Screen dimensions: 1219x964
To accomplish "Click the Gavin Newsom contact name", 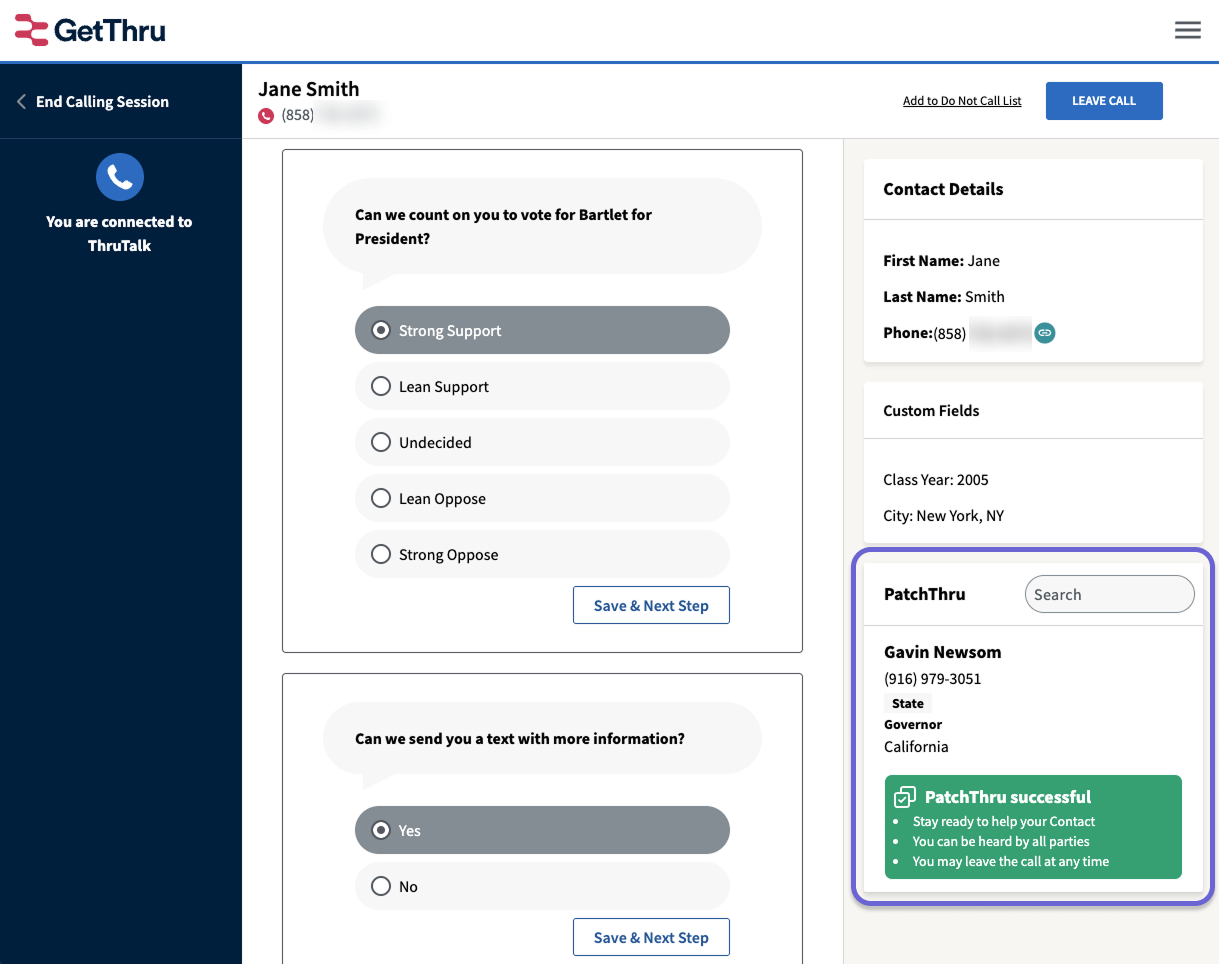I will [x=943, y=652].
